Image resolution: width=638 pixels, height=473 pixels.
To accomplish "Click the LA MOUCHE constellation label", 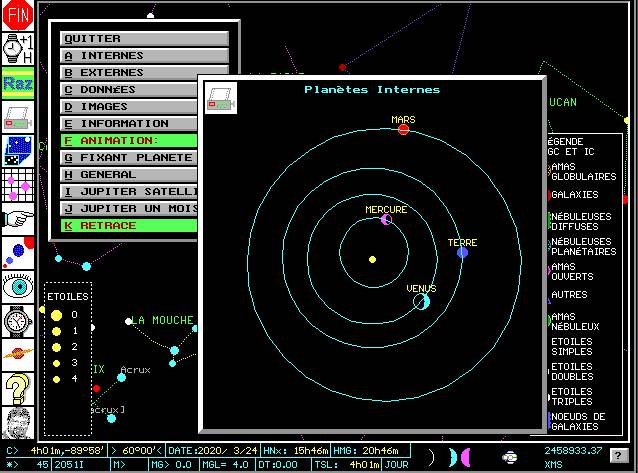I will pos(162,320).
